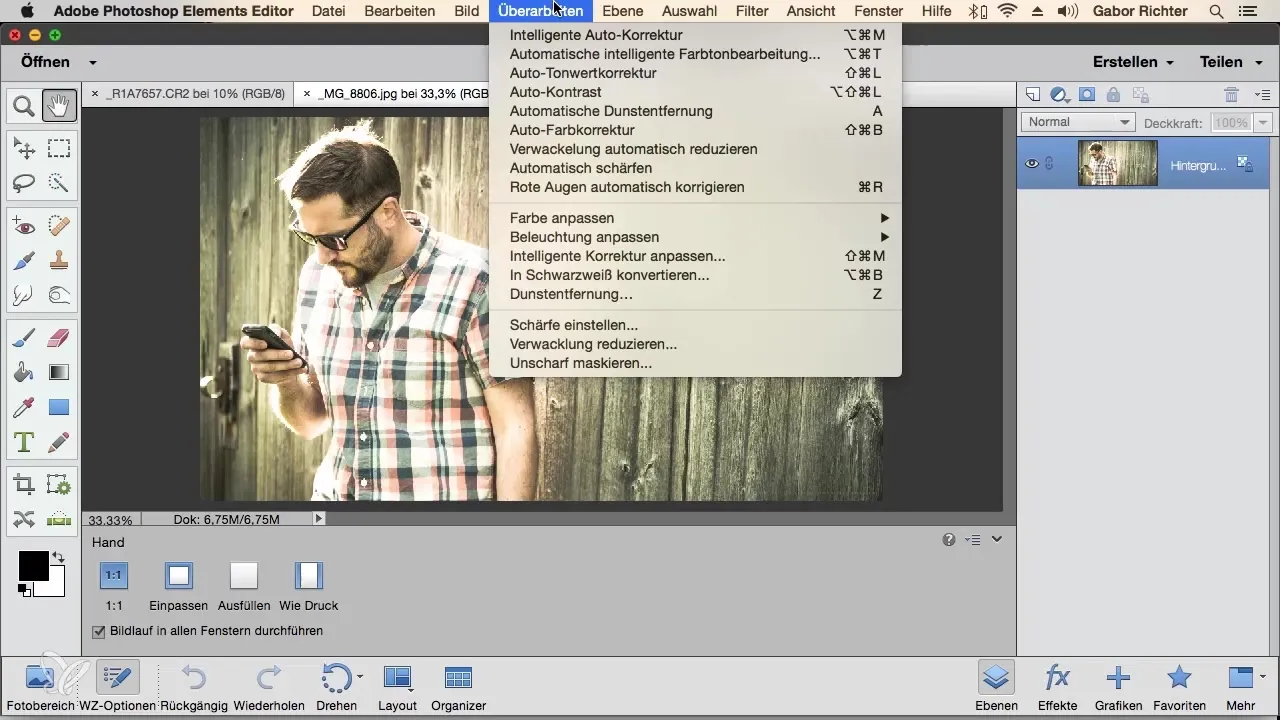Create a new layer in Layers panel
Screen dimensions: 1280x720
pos(1033,95)
